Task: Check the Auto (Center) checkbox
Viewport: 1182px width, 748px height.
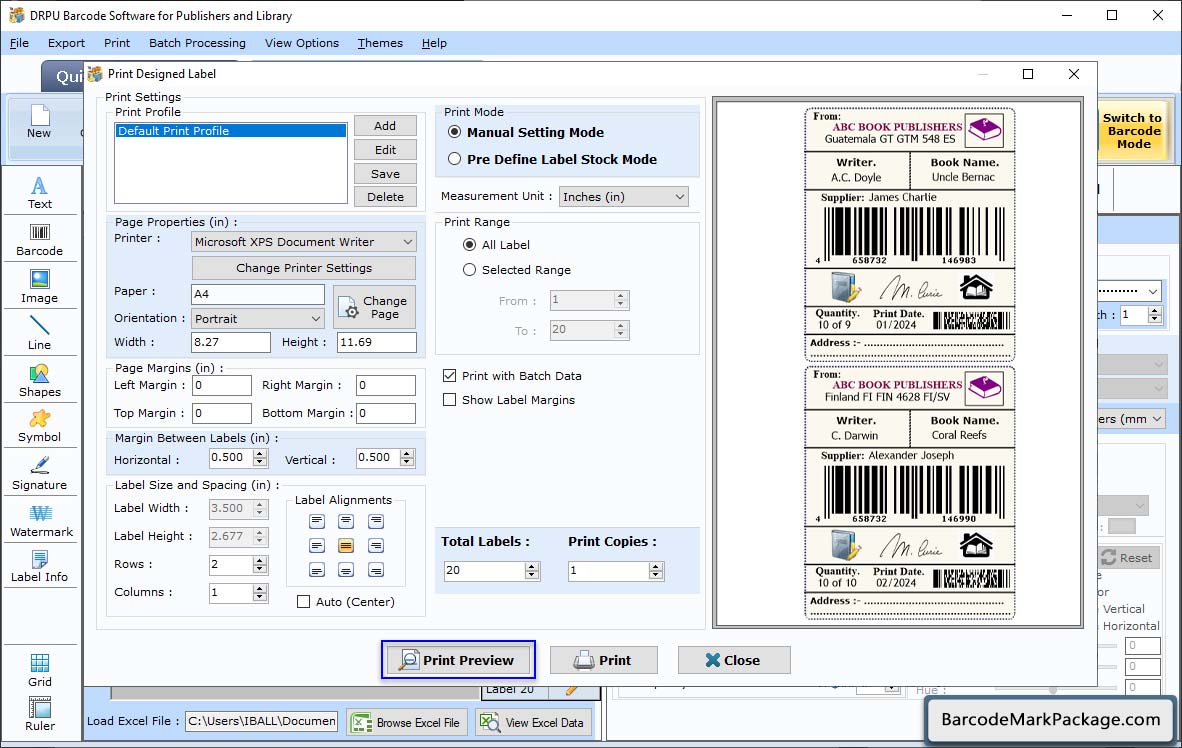Action: [x=304, y=602]
